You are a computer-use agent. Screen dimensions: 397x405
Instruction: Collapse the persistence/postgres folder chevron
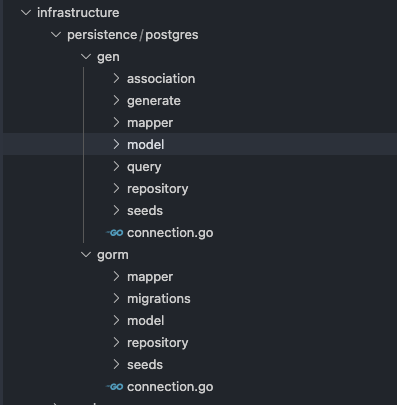[56, 35]
